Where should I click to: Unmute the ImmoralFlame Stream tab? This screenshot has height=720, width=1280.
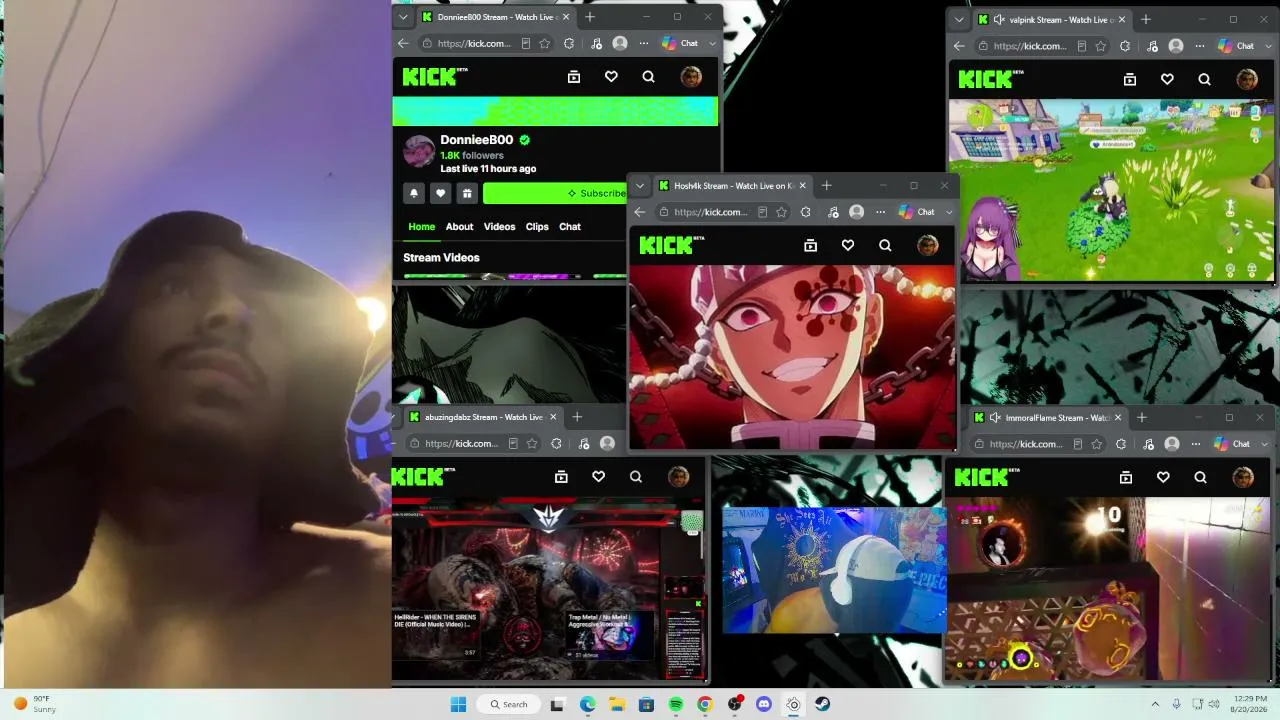point(994,417)
